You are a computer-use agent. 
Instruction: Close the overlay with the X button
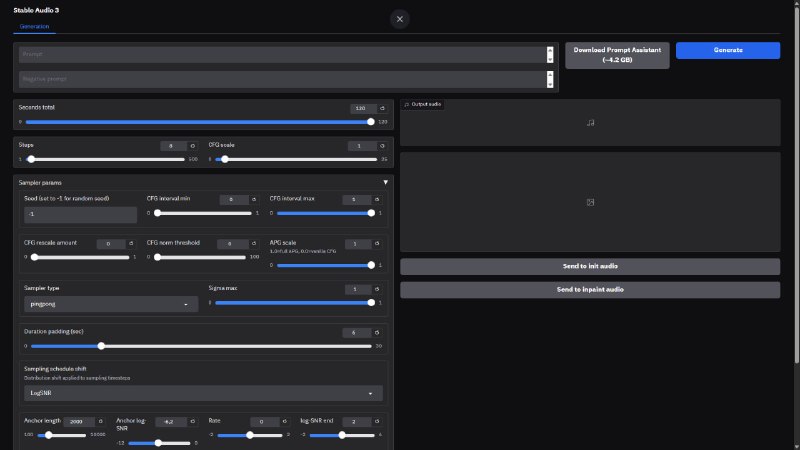click(x=399, y=19)
